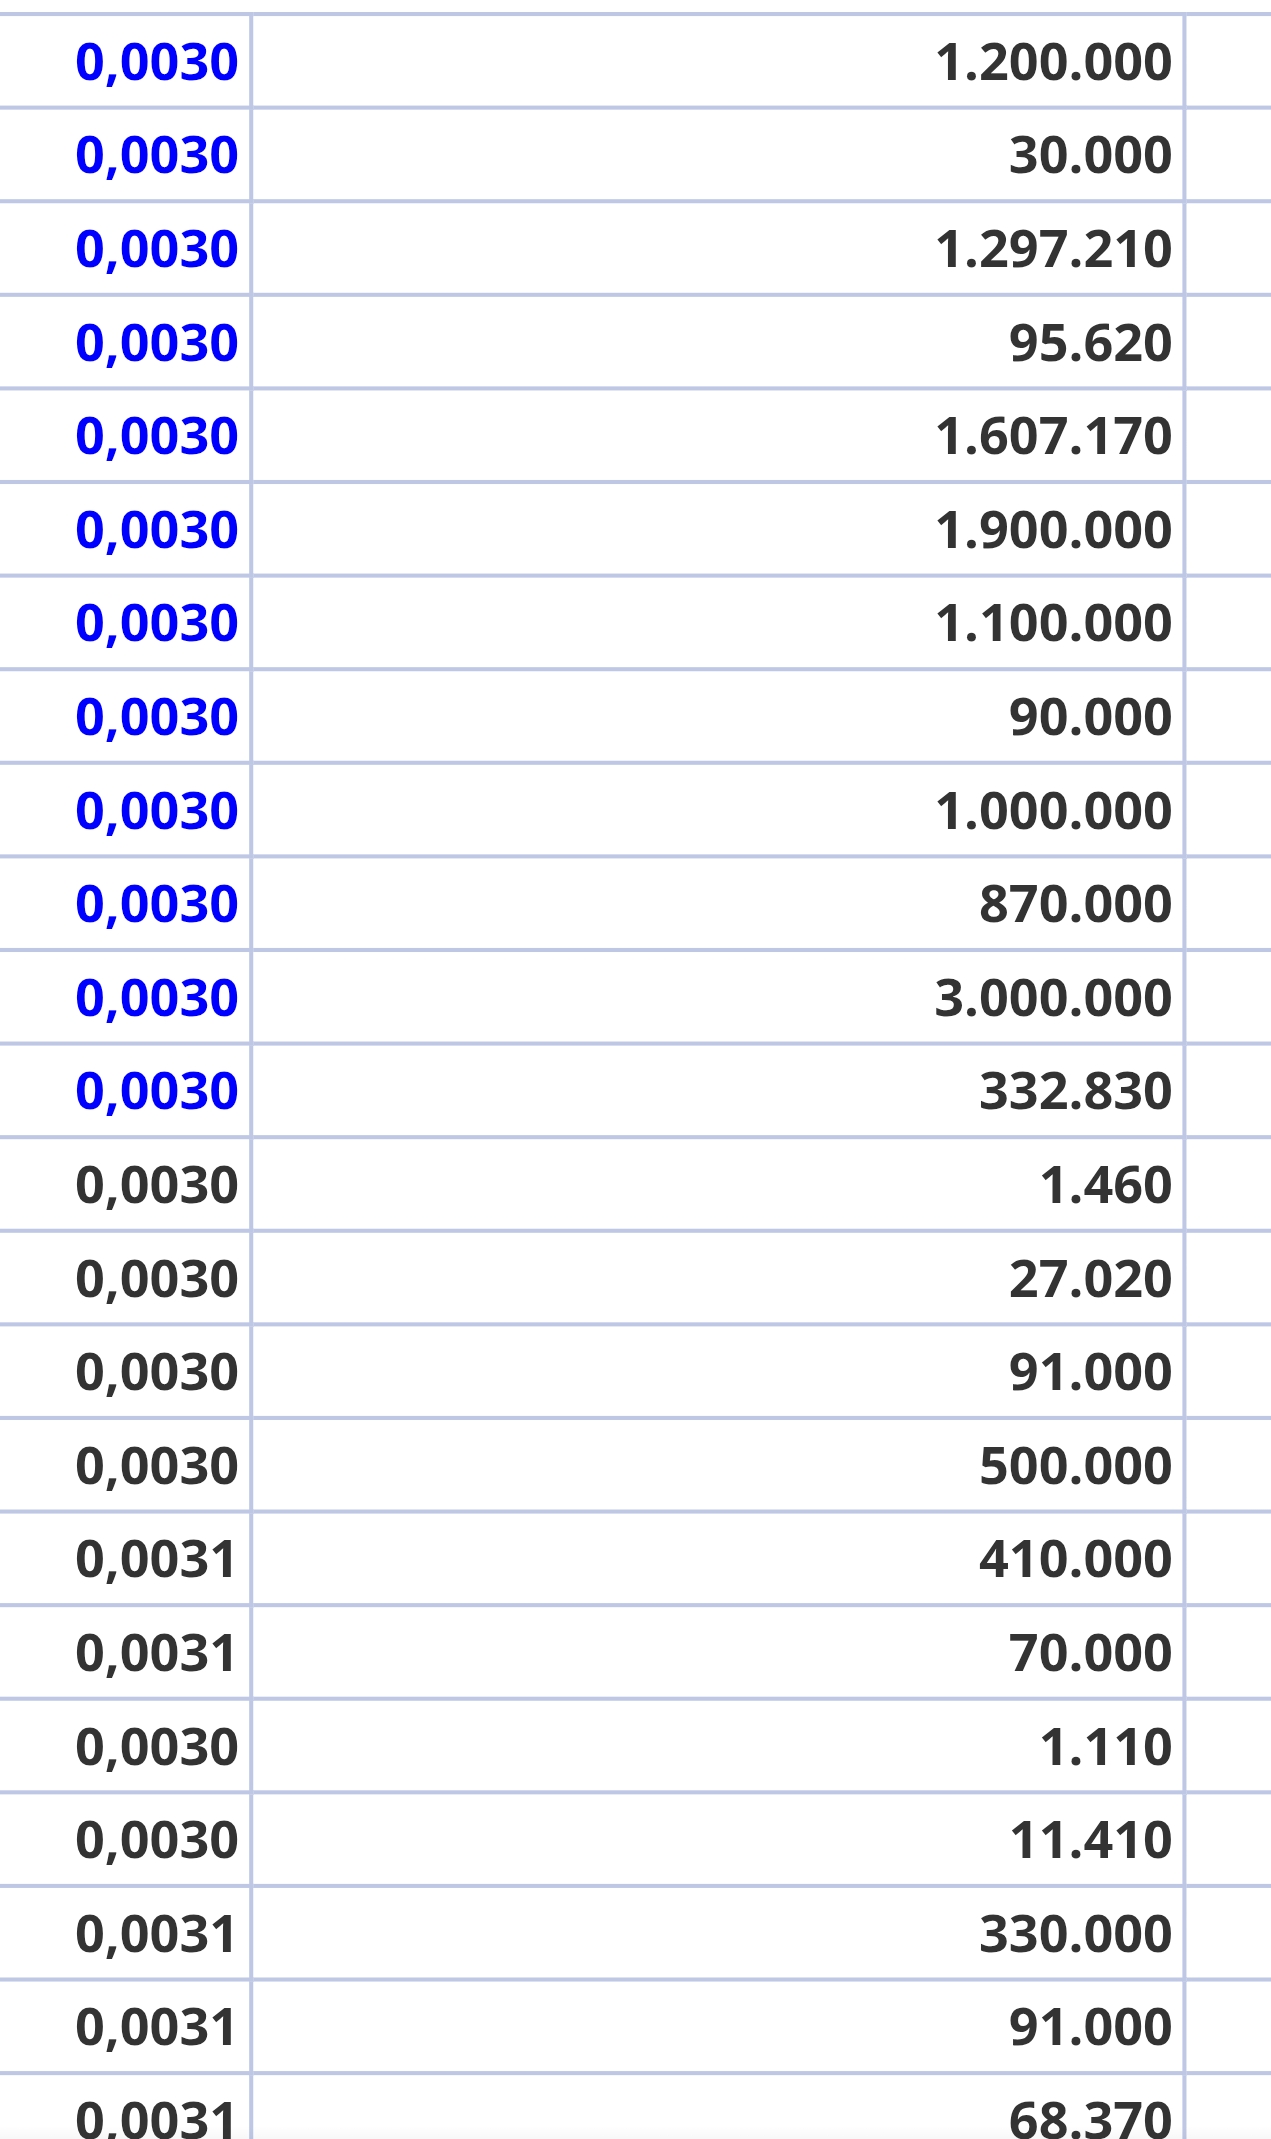Click the blue price beside 870.000
1271x2139 pixels.
pyautogui.click(x=156, y=904)
